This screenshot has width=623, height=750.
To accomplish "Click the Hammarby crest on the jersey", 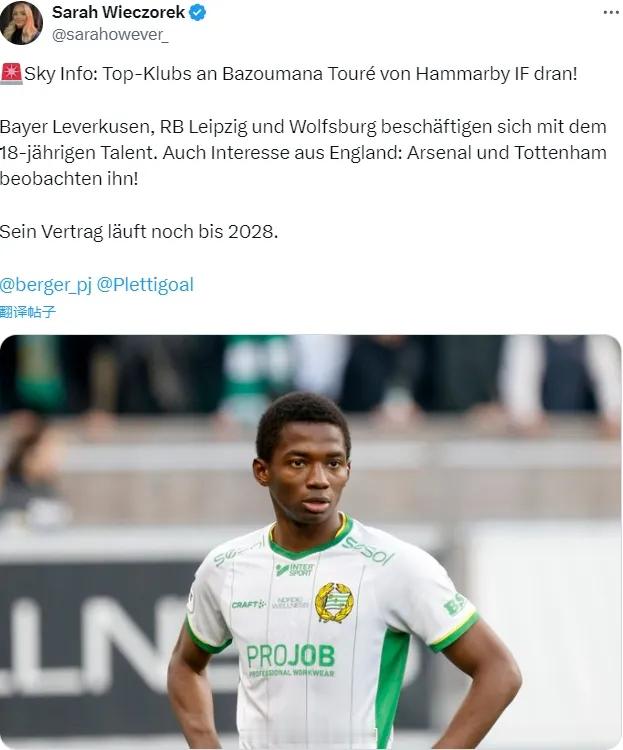I will 334,602.
